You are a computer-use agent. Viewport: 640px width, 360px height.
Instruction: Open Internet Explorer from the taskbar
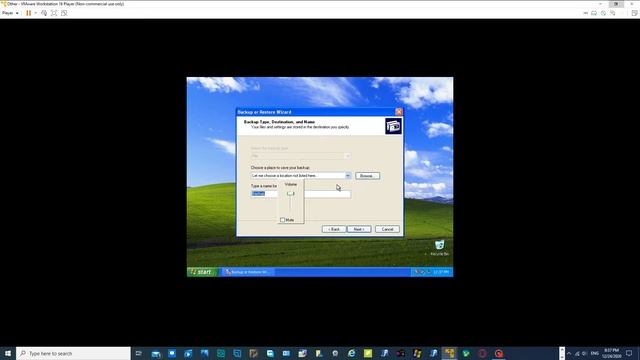(x=351, y=353)
